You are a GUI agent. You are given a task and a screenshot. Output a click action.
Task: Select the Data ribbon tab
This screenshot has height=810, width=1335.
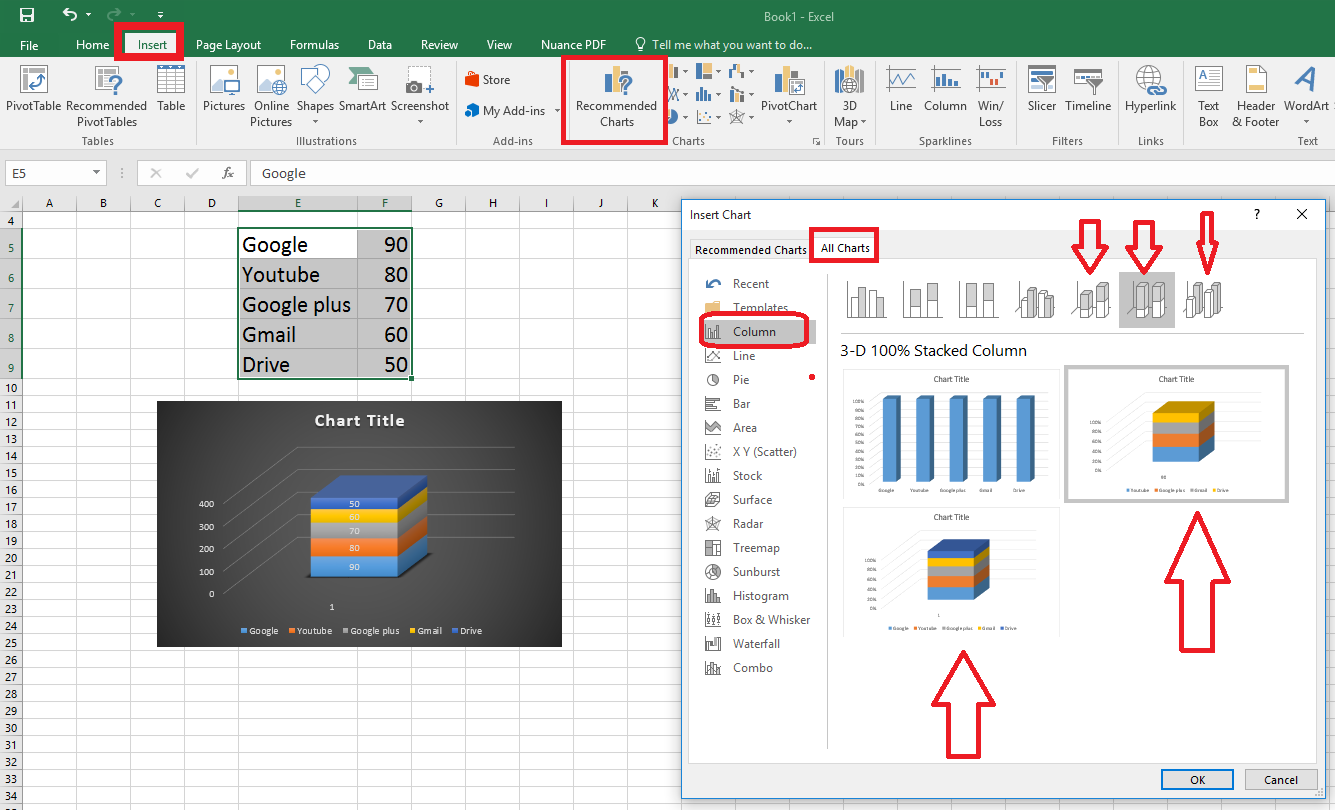[379, 45]
